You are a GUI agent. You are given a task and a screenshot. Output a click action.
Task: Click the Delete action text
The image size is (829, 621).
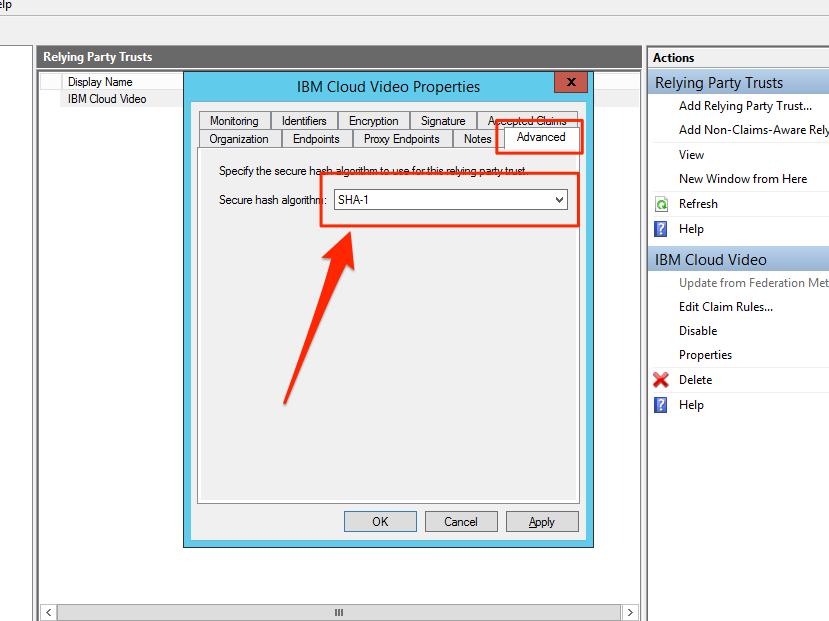tap(696, 380)
